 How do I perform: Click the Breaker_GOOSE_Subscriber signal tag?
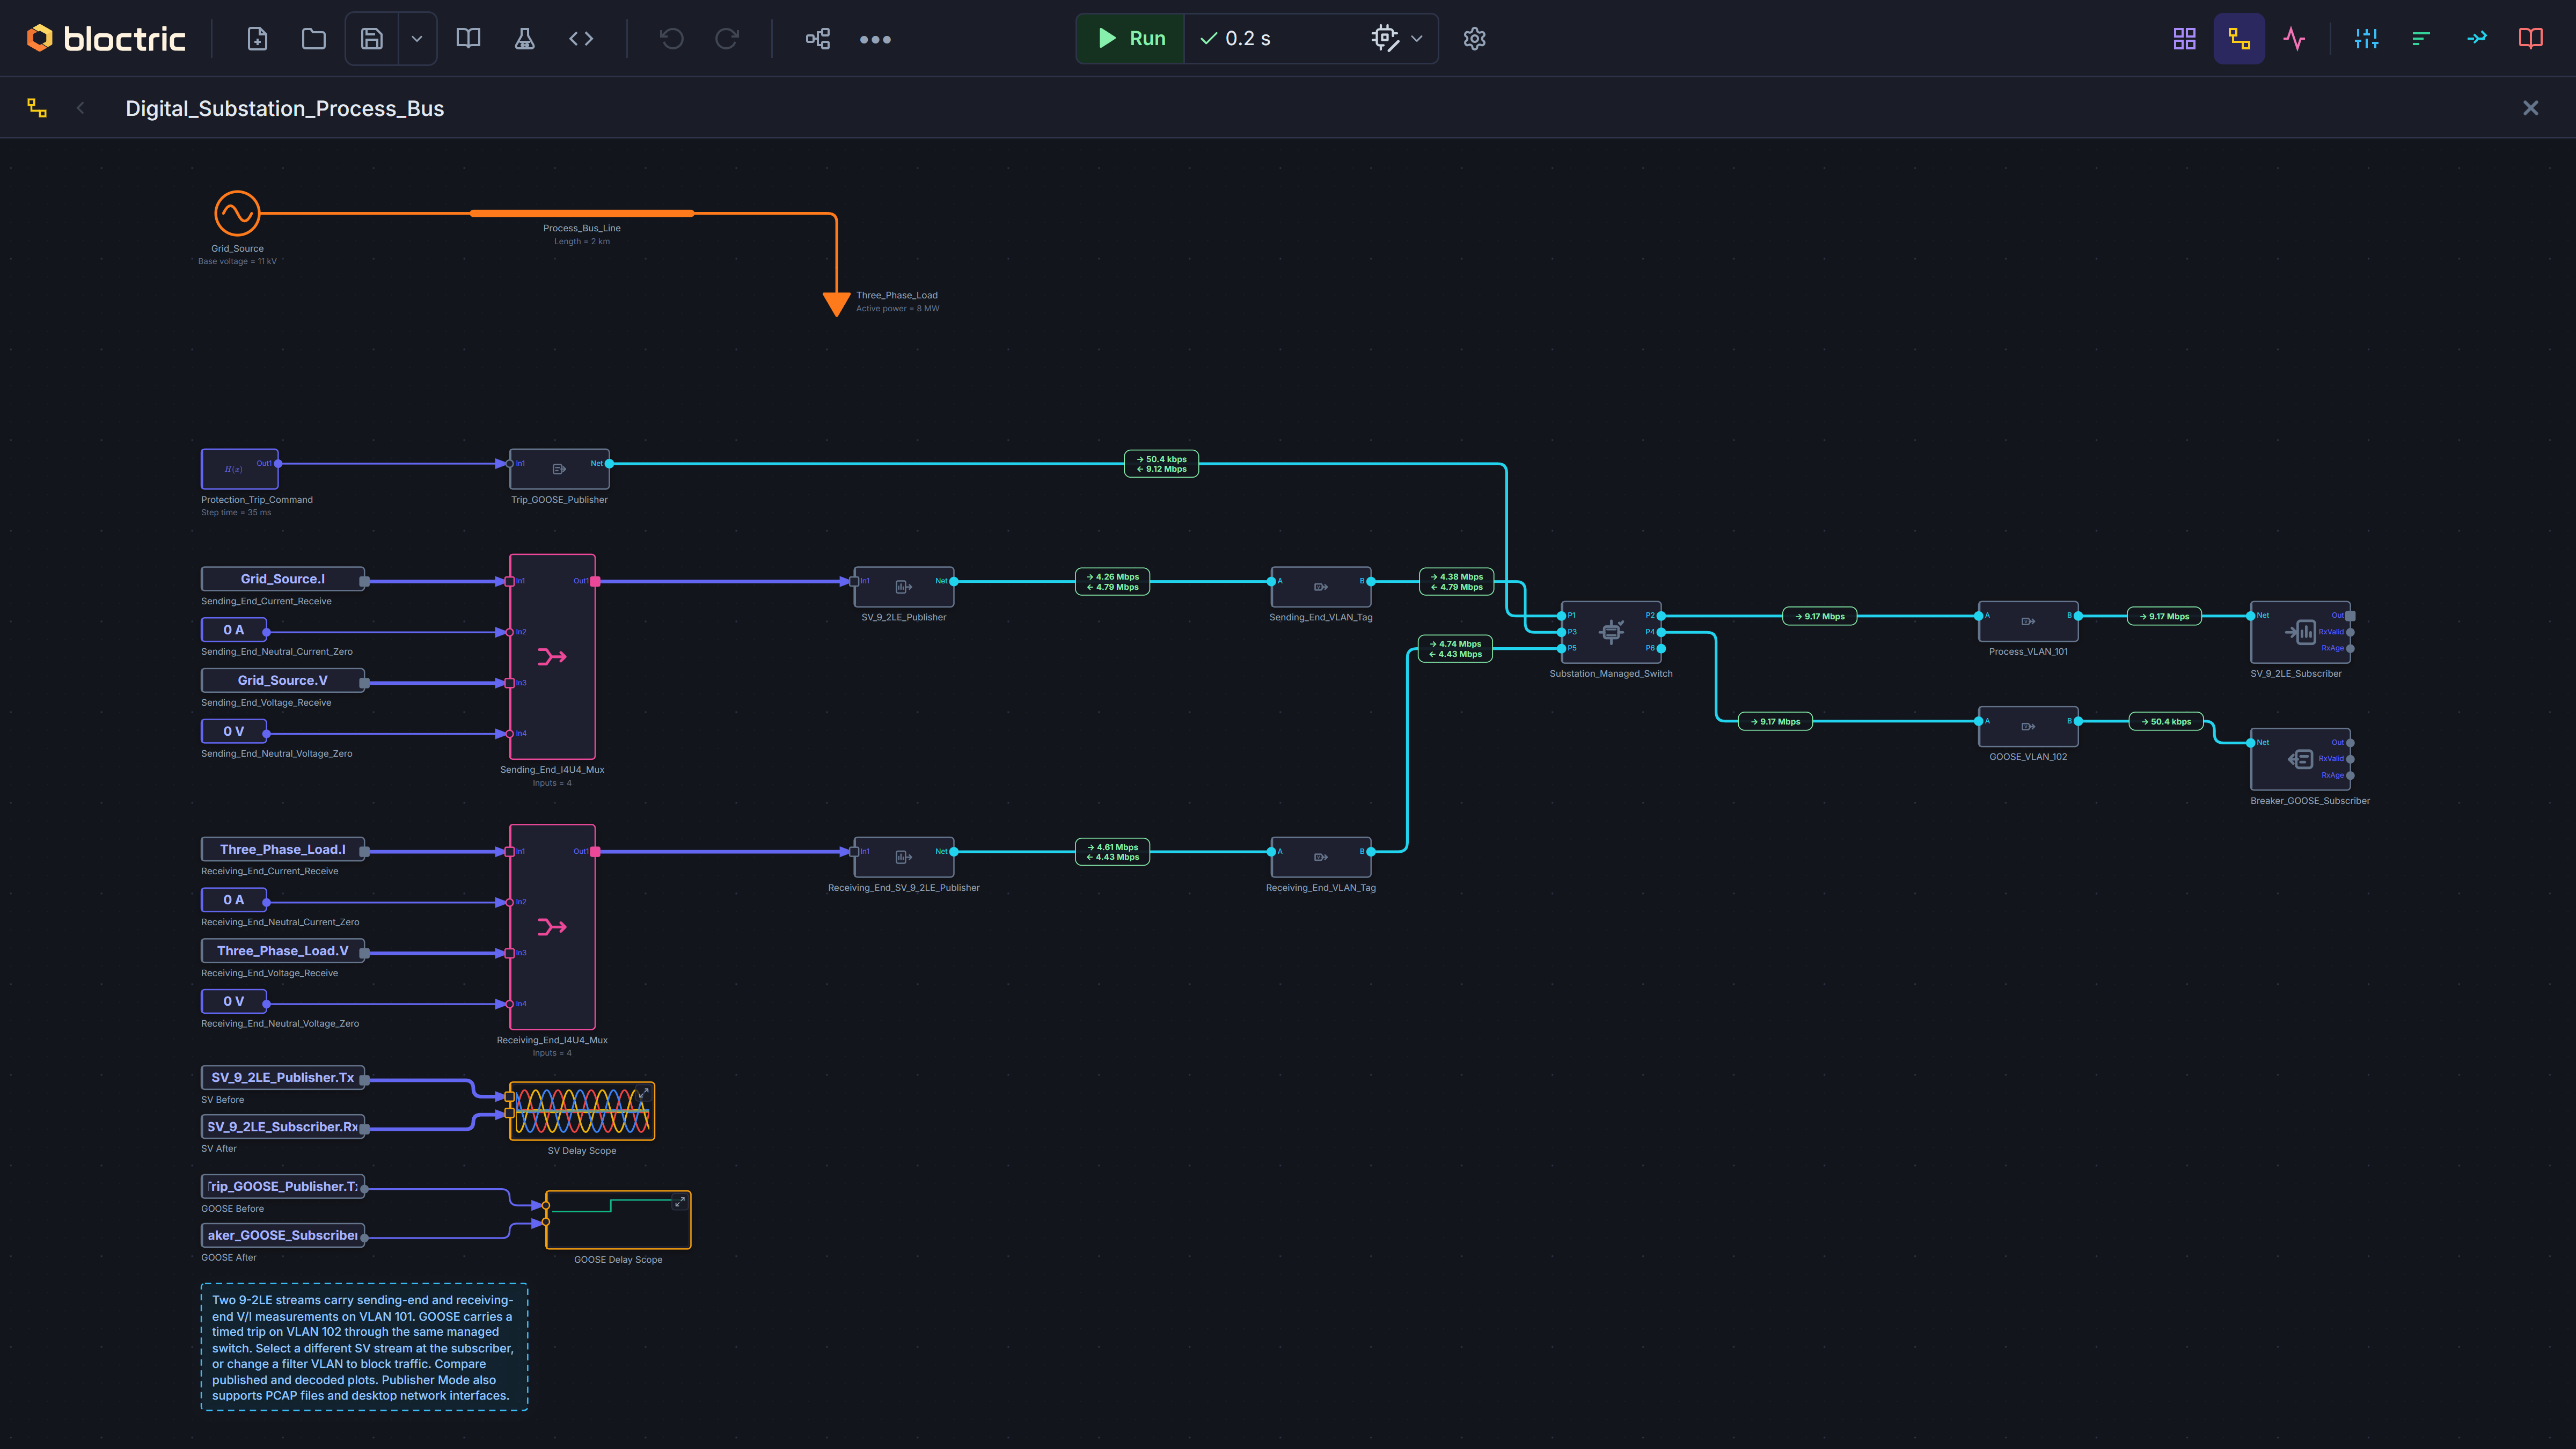tap(283, 1235)
